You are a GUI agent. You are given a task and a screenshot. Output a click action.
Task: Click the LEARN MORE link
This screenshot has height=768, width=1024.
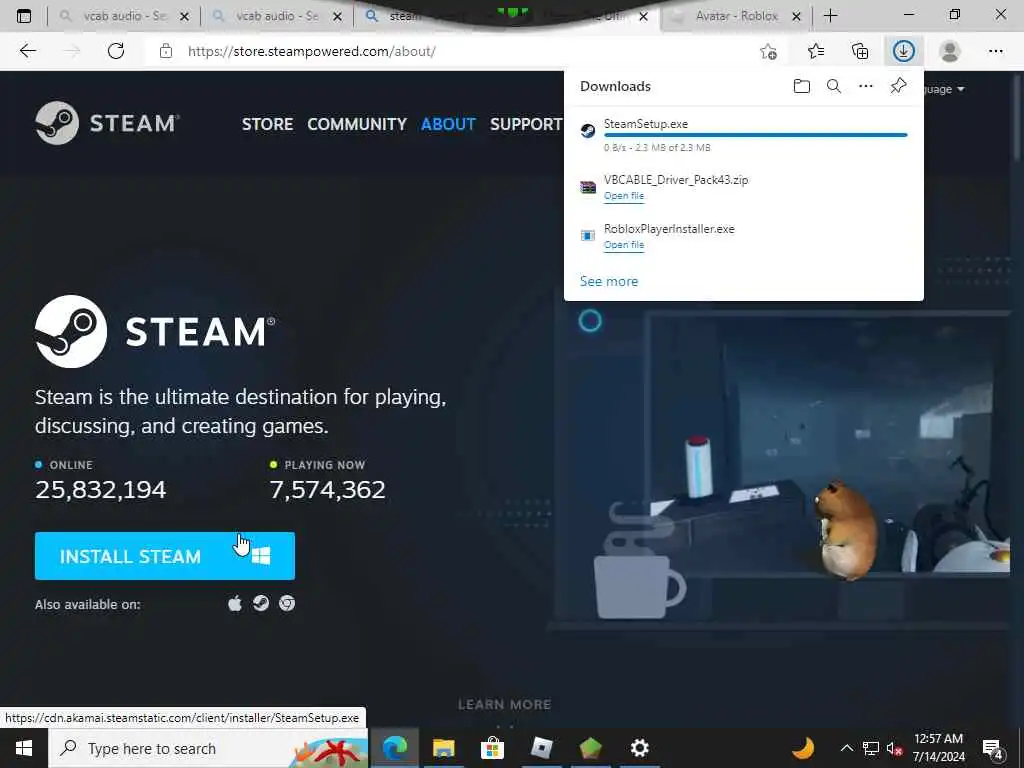[x=505, y=705]
